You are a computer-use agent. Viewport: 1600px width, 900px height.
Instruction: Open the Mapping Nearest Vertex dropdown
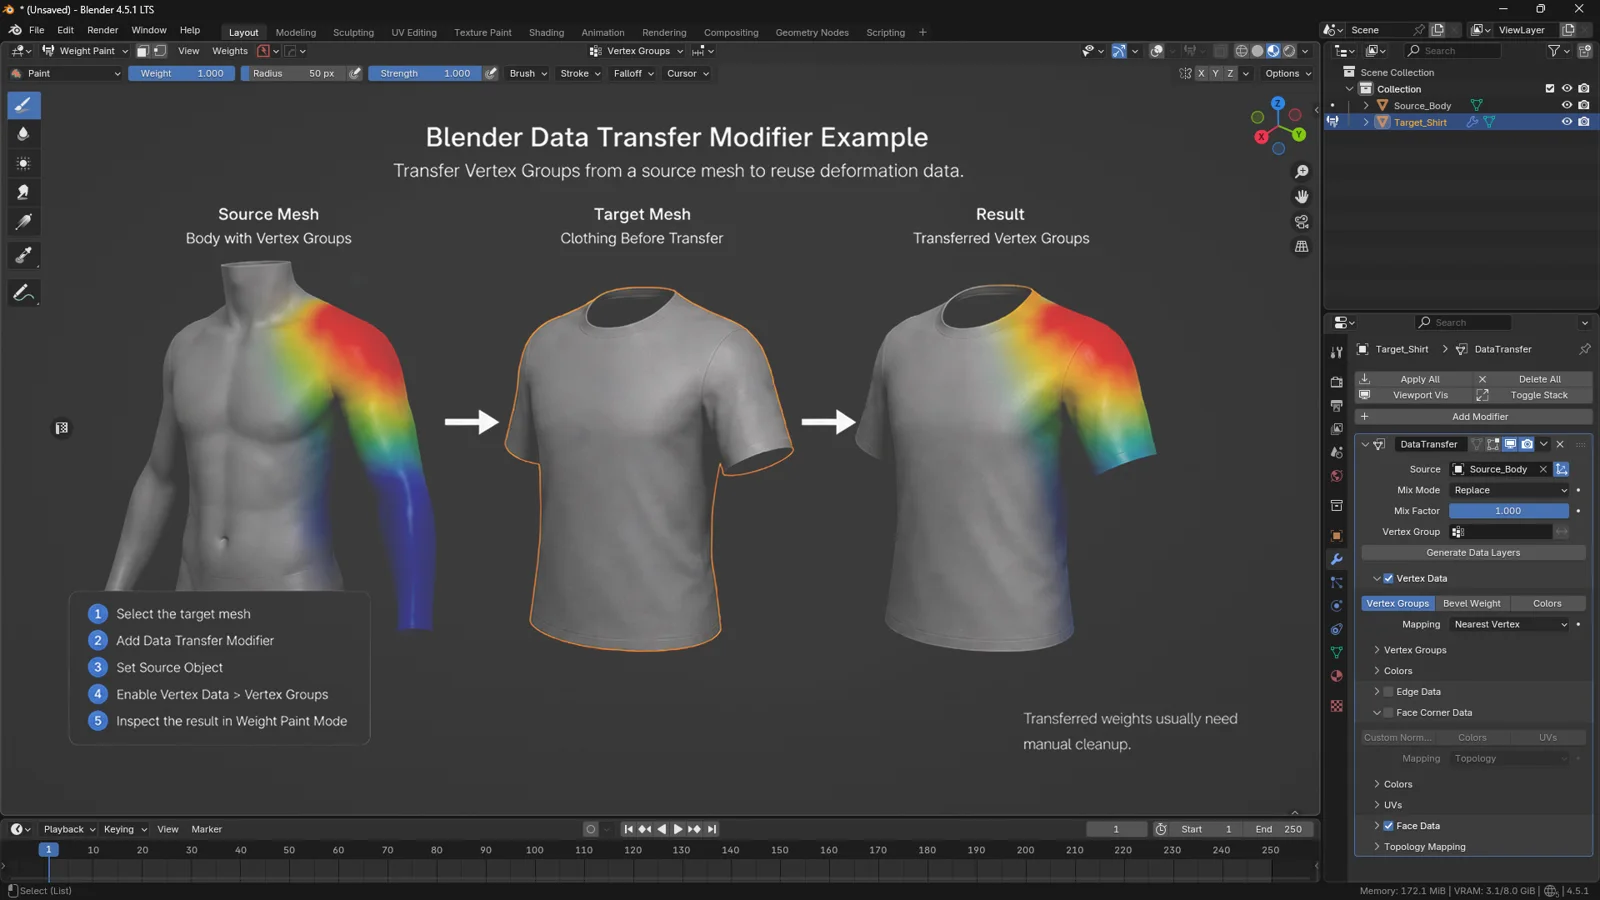[1510, 624]
